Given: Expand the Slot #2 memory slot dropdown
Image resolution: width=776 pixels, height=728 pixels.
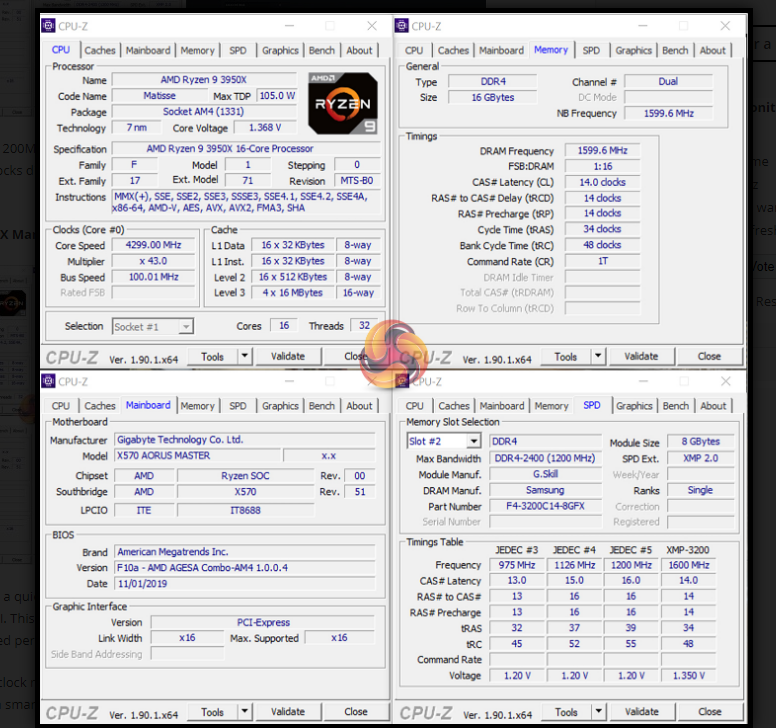Looking at the screenshot, I should (x=474, y=440).
